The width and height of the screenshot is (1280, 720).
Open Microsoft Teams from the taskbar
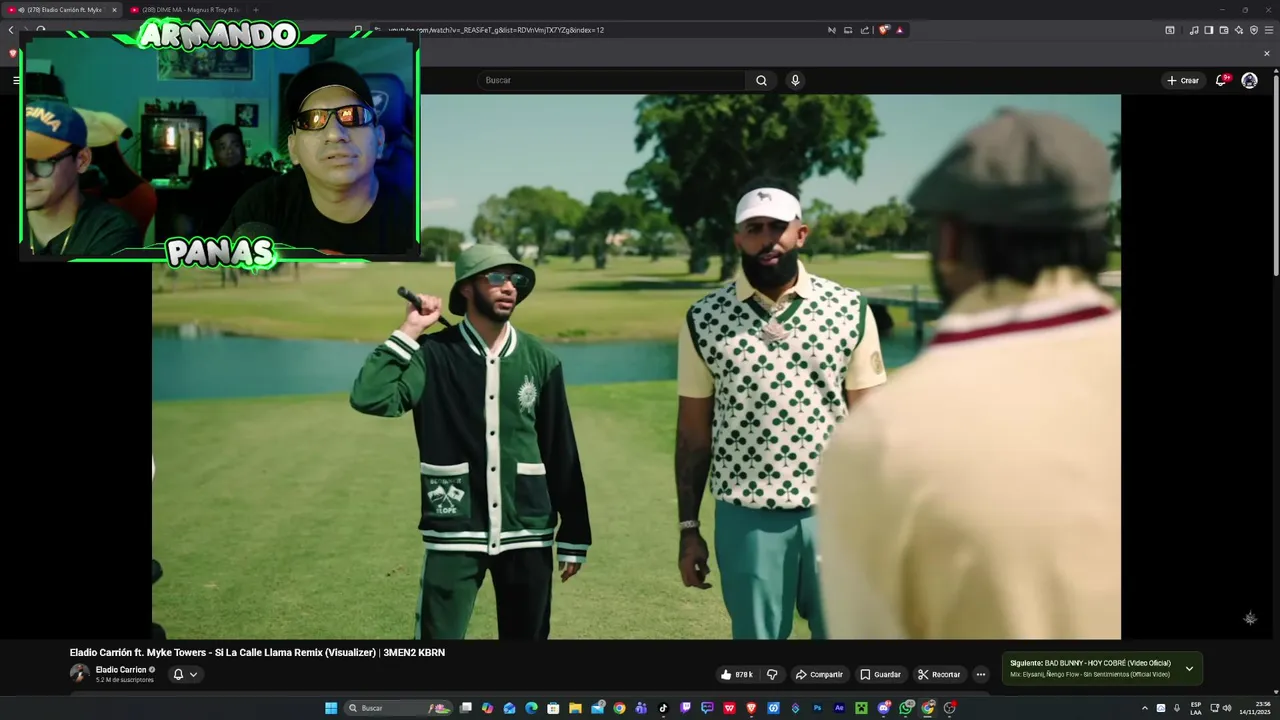[x=641, y=708]
